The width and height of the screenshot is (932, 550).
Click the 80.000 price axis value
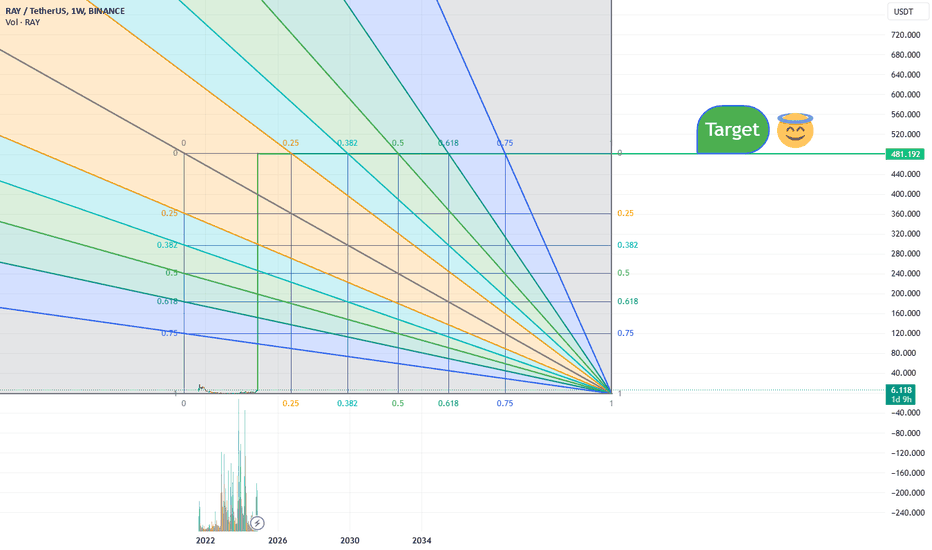[903, 353]
